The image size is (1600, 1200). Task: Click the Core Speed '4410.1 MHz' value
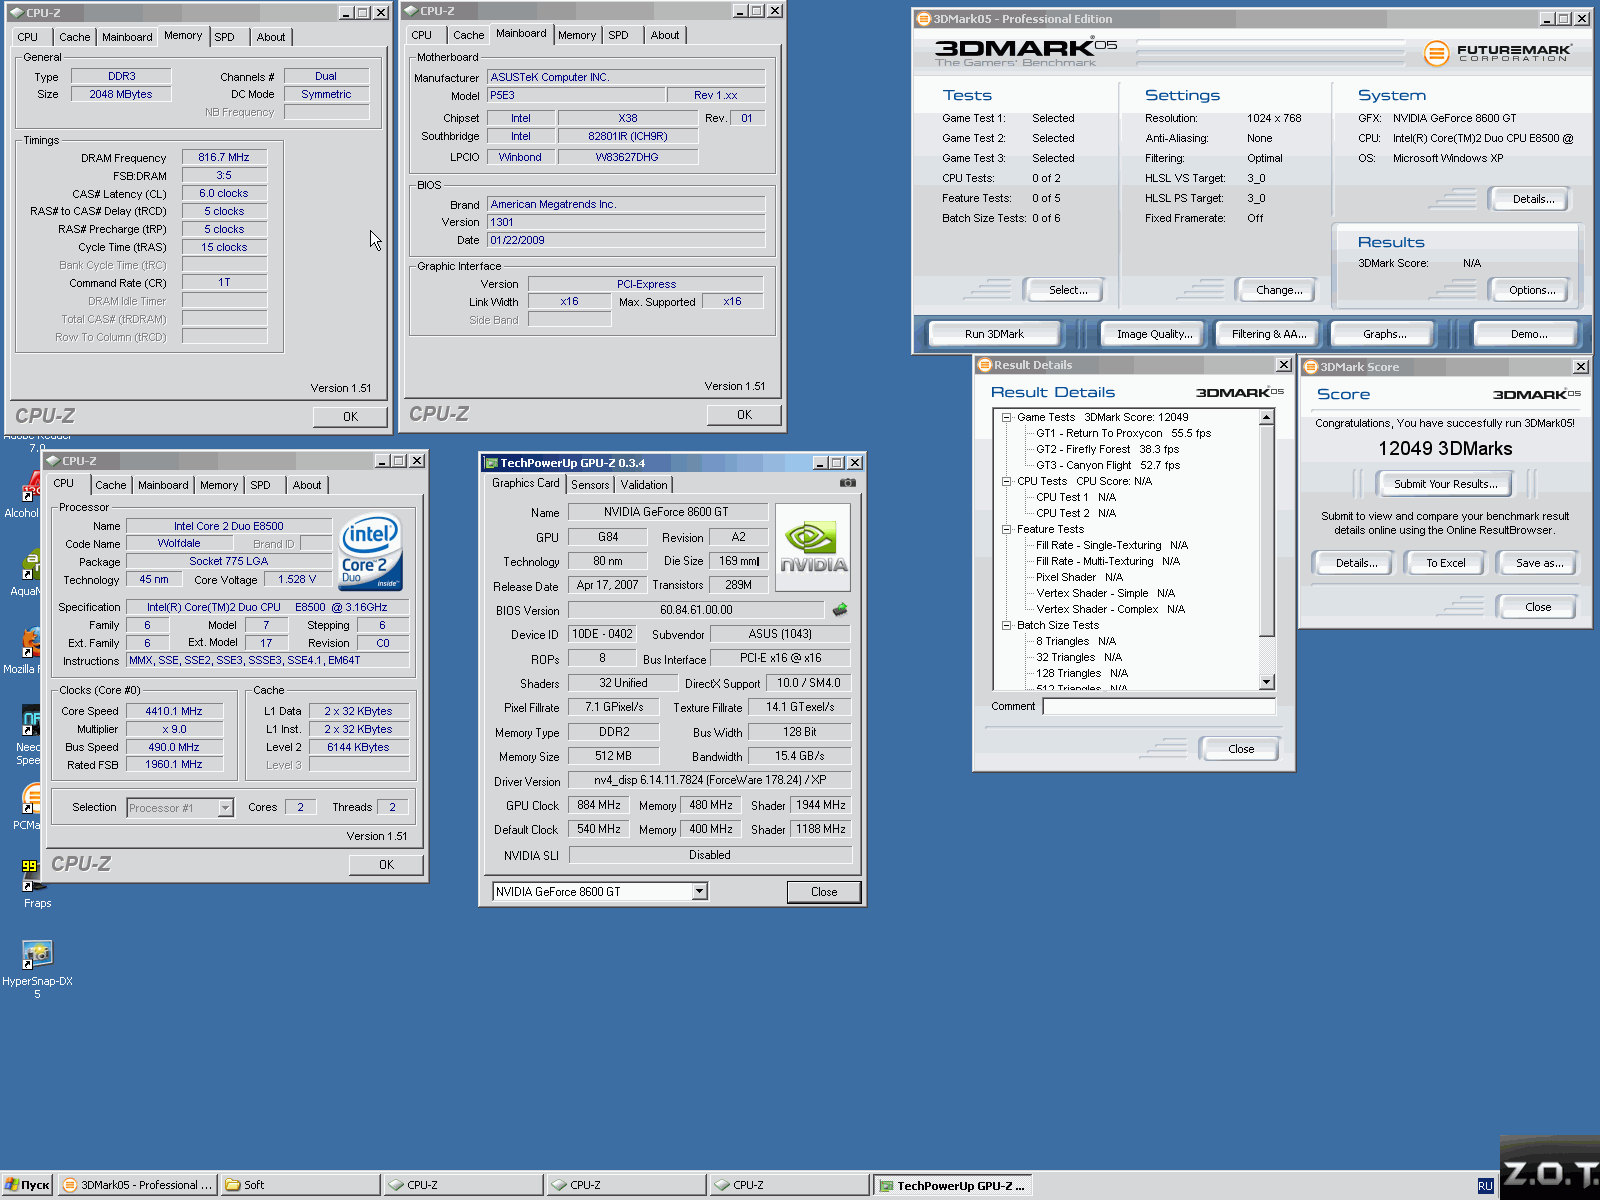point(174,711)
